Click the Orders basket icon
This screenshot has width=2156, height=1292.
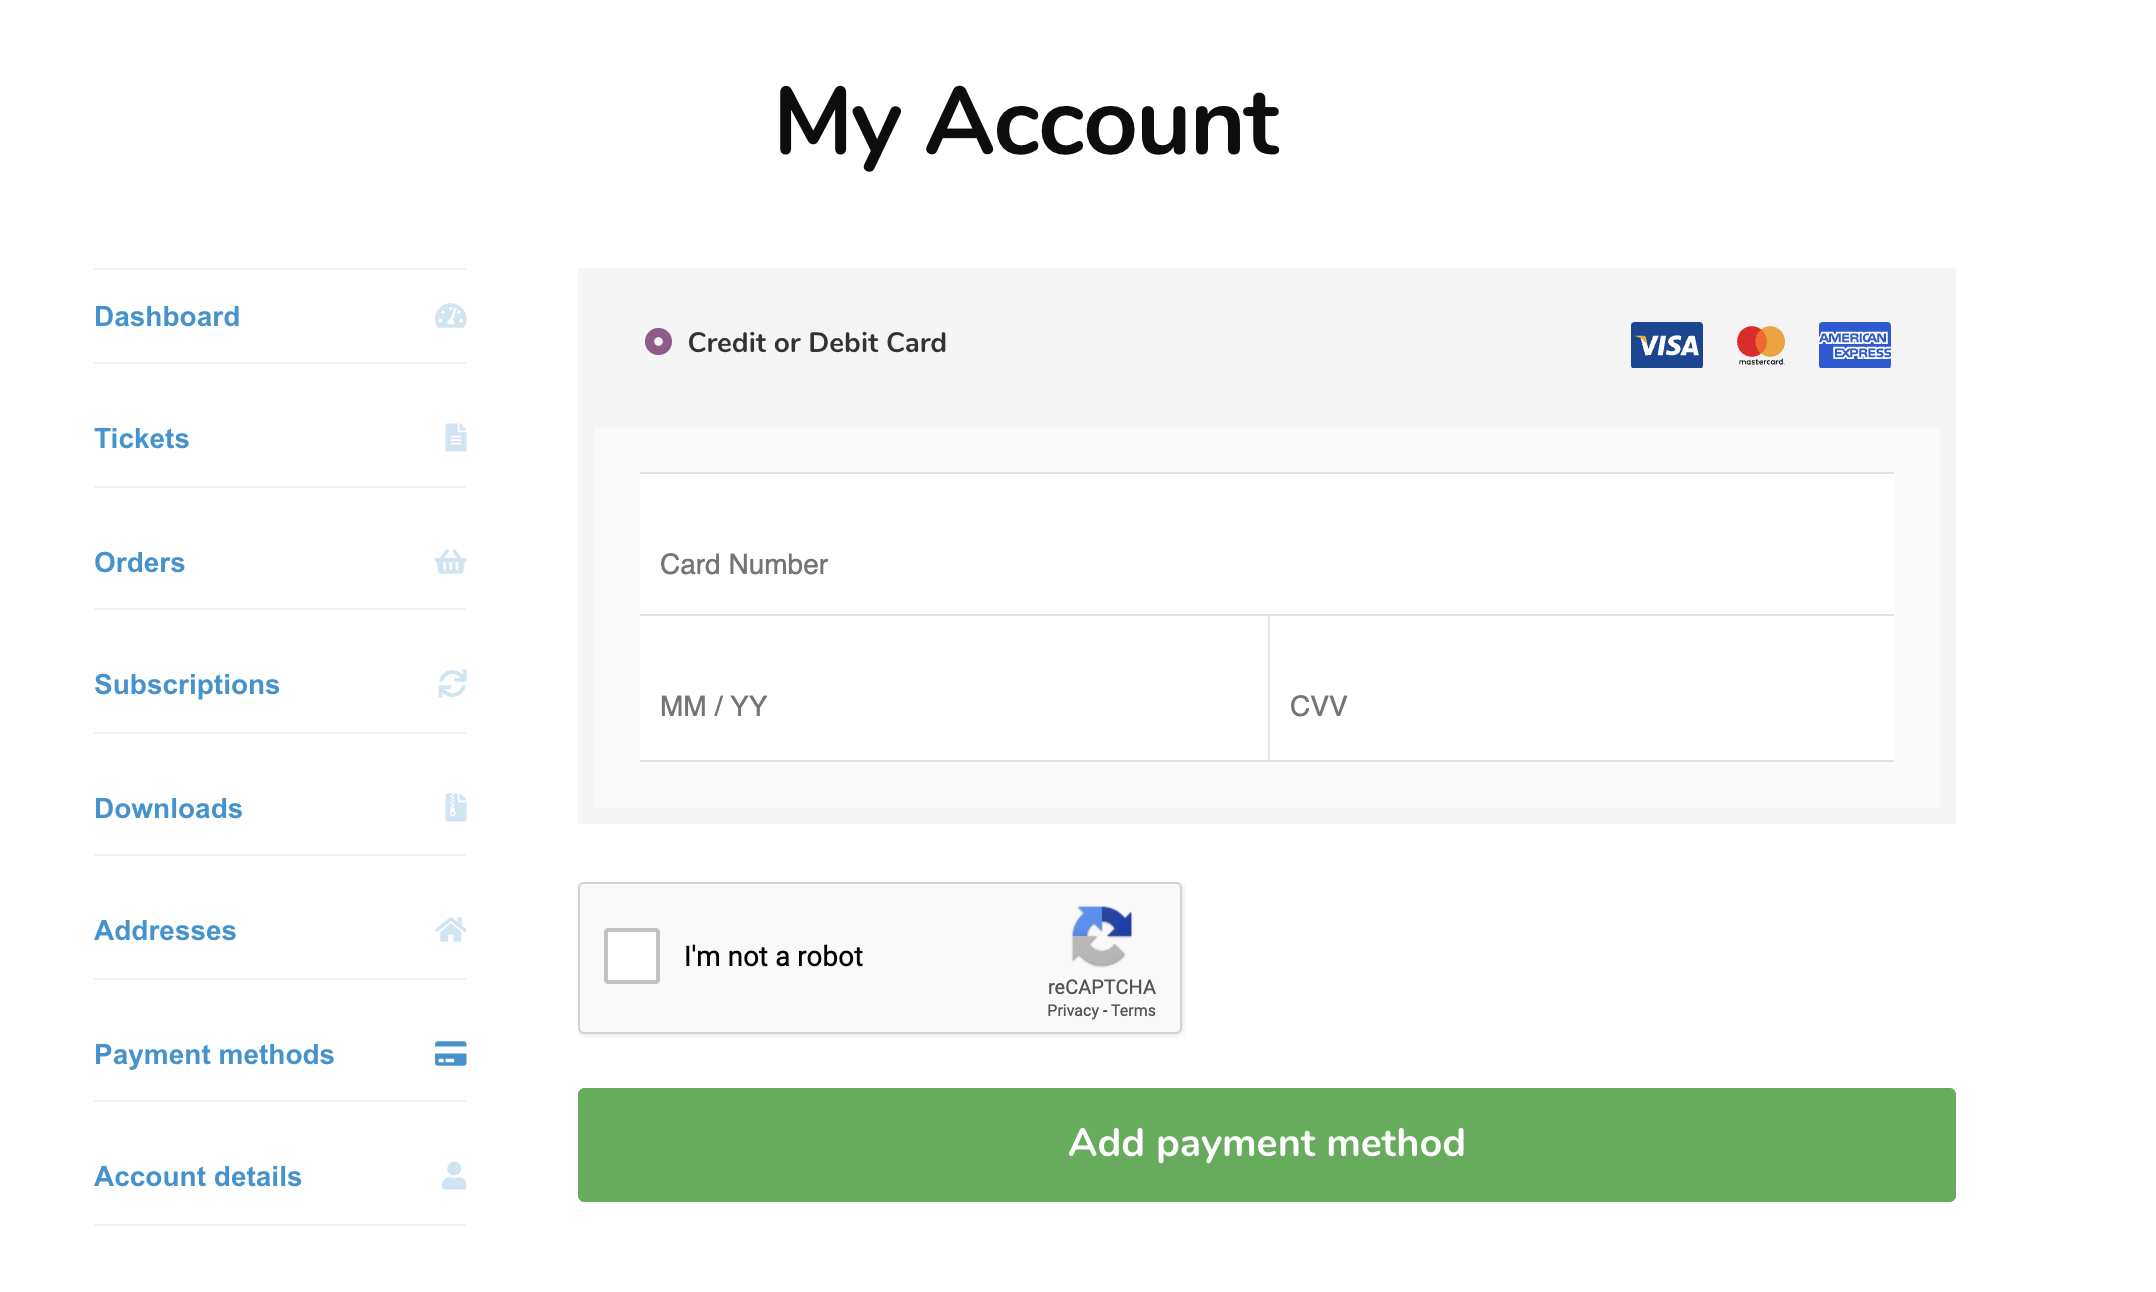point(452,562)
